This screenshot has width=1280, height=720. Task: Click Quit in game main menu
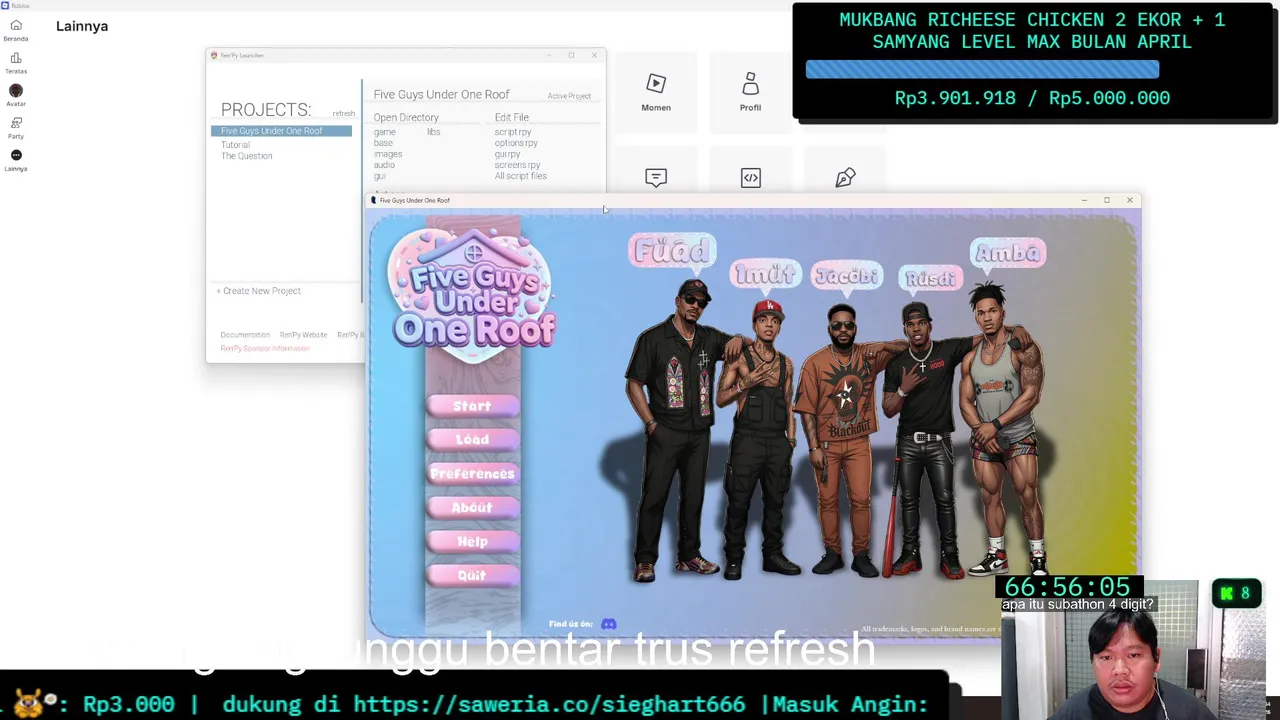click(x=472, y=576)
